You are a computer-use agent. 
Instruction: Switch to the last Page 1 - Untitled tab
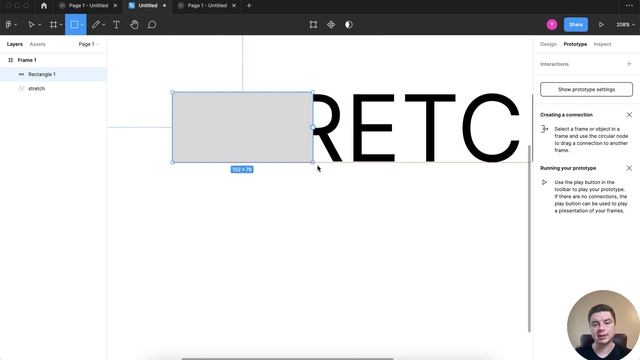(x=207, y=6)
